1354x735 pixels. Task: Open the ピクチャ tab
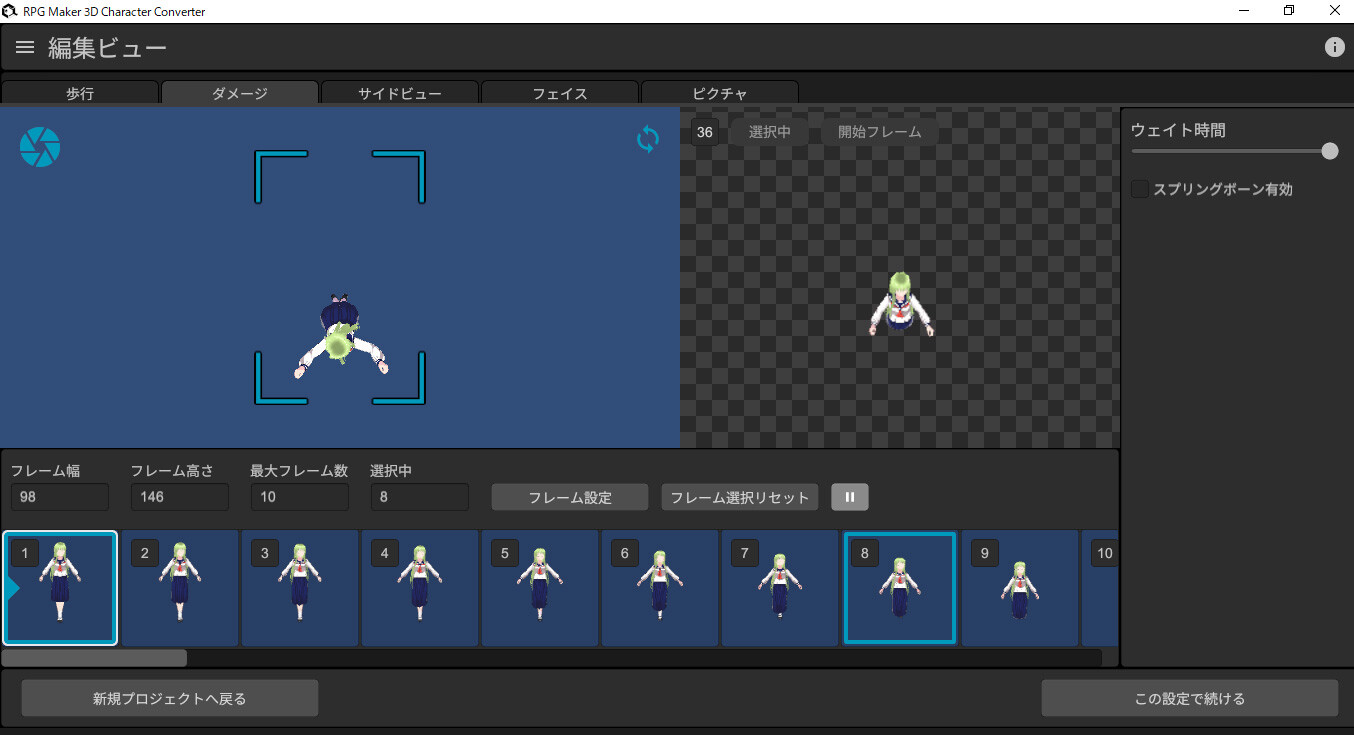point(719,93)
